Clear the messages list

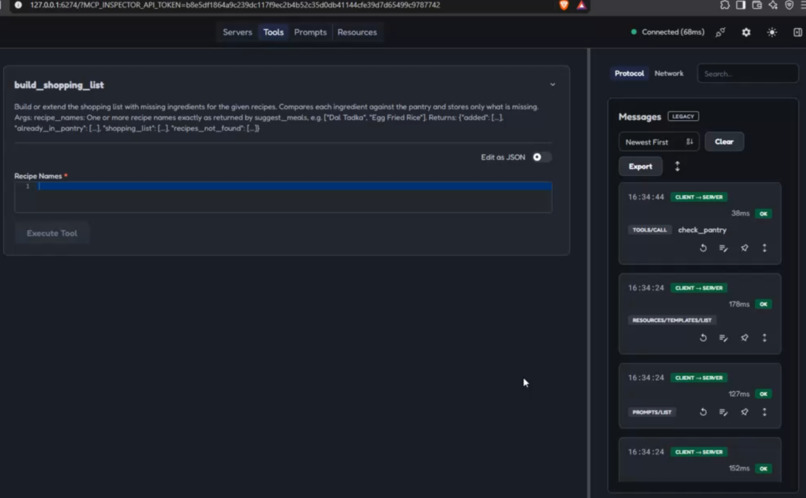pyautogui.click(x=724, y=142)
